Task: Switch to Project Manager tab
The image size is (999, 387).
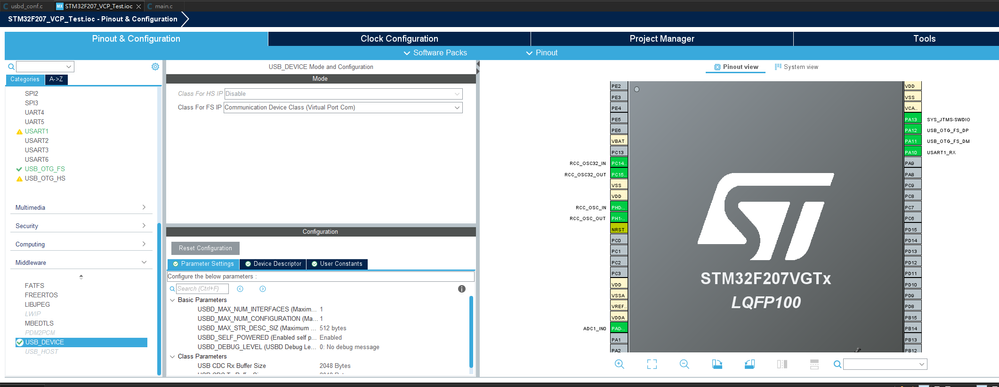Action: (x=661, y=39)
